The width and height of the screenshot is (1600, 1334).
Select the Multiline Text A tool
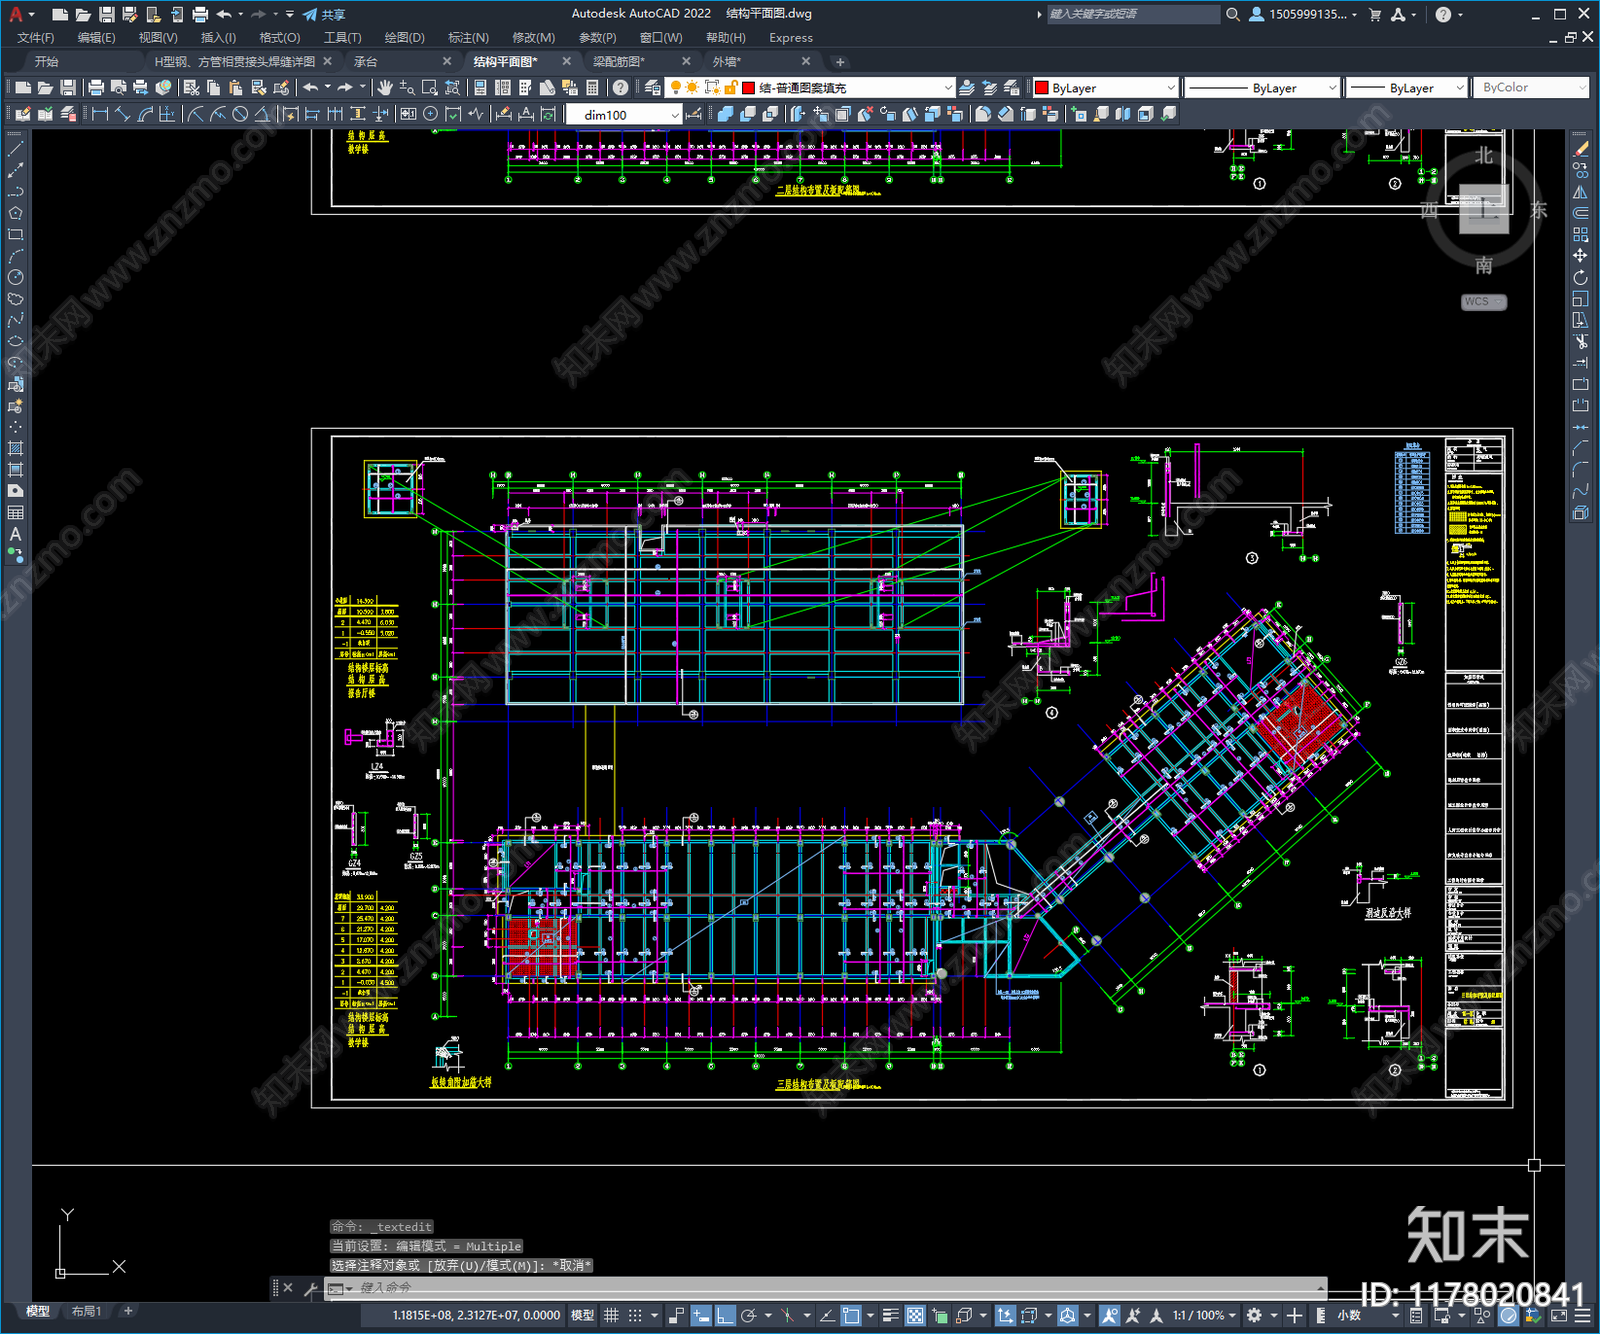[x=15, y=534]
